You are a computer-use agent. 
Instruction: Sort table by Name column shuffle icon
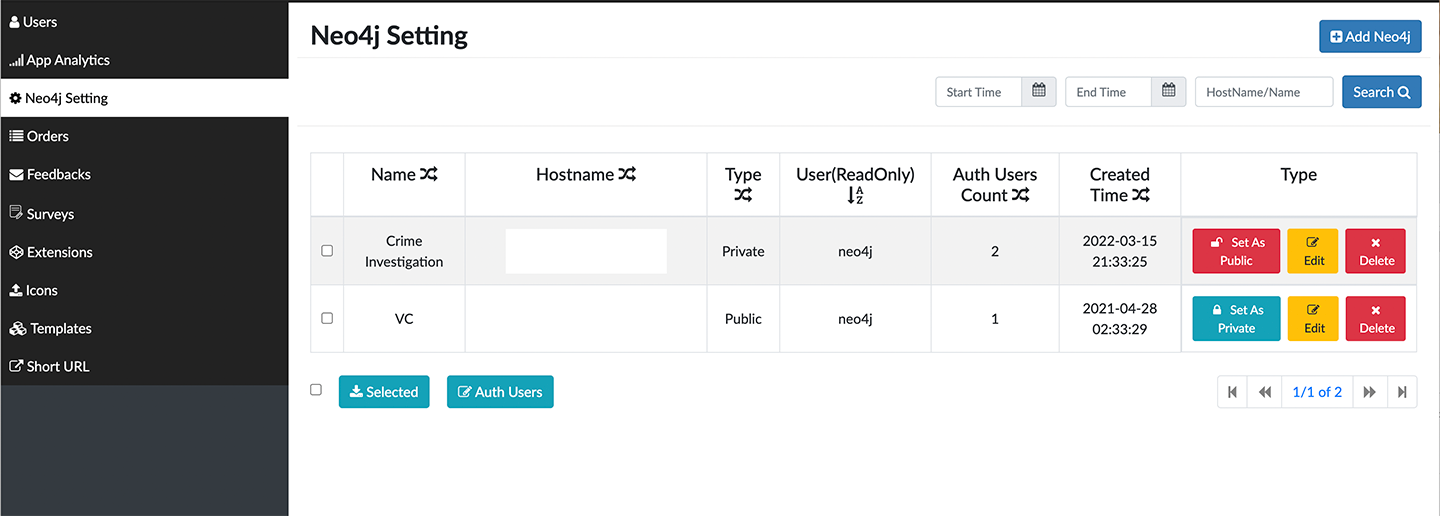[429, 175]
